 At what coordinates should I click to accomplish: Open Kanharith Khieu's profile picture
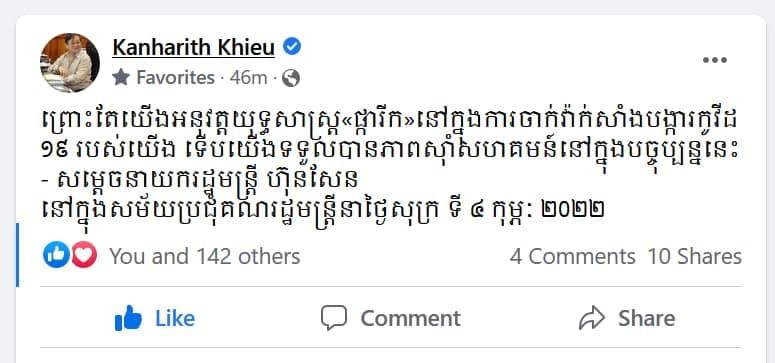pos(70,63)
